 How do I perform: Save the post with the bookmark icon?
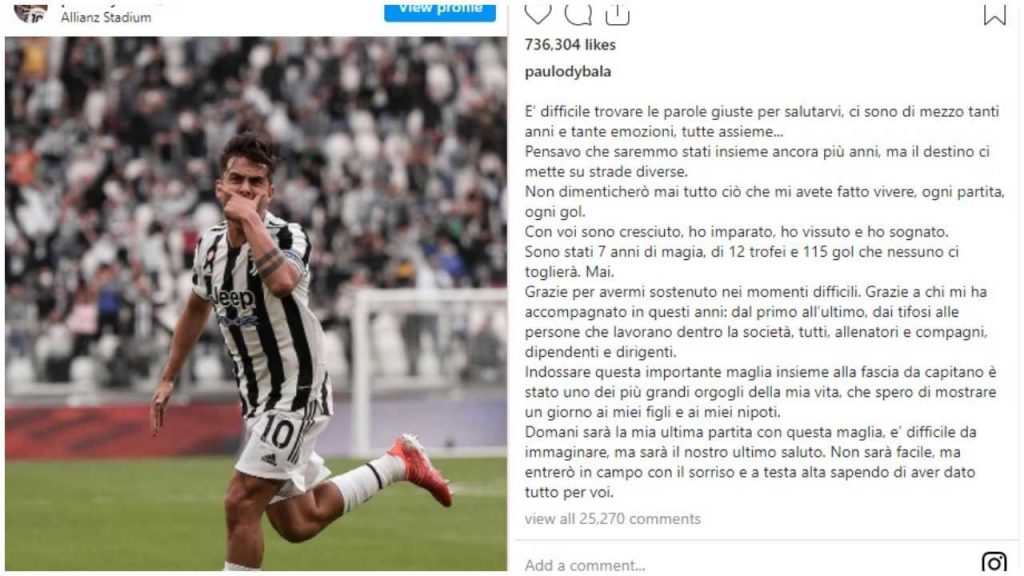[995, 13]
